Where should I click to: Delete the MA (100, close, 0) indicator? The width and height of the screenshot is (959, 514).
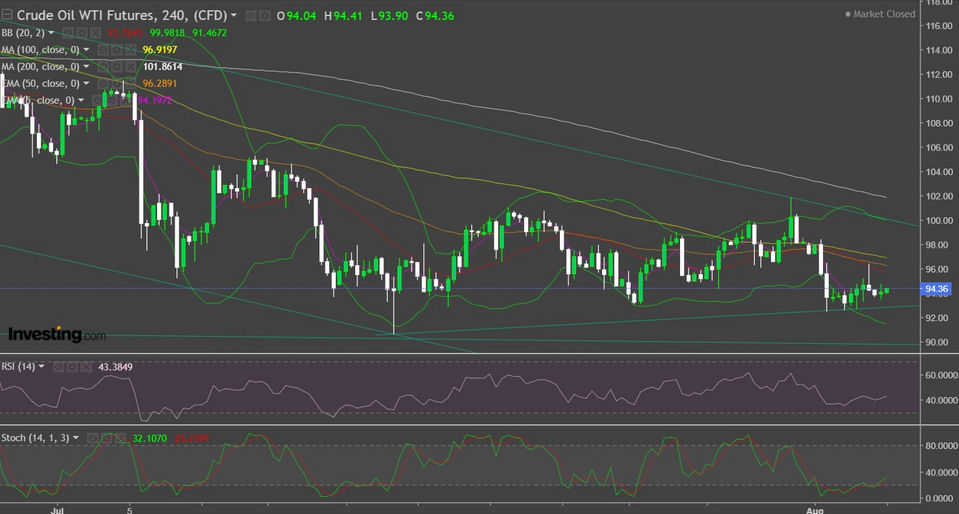130,50
